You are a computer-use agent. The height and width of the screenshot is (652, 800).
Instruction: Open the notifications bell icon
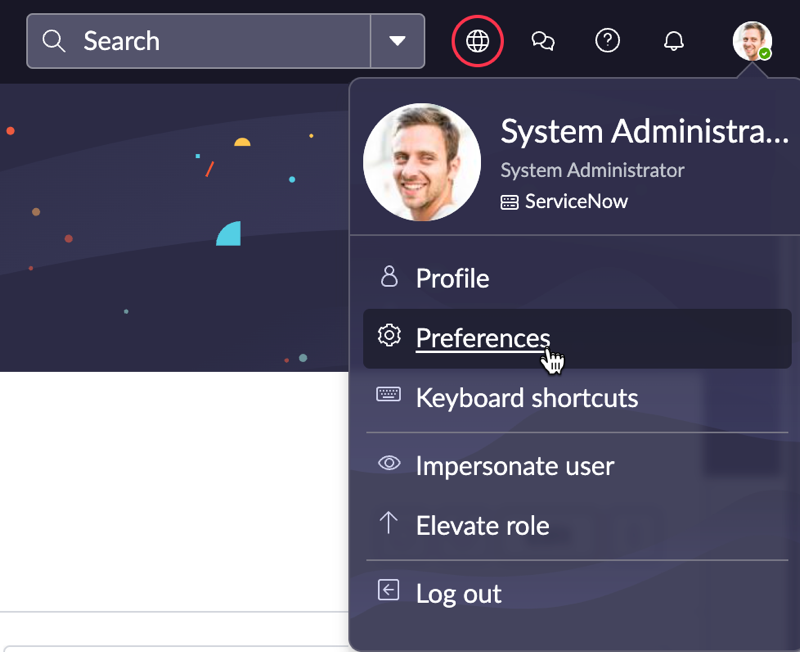pos(673,41)
